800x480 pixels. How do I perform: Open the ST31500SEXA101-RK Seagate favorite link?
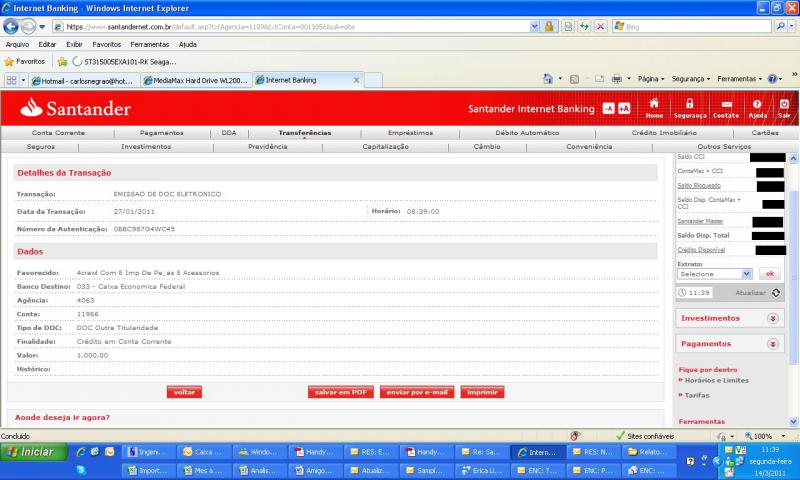(x=124, y=62)
